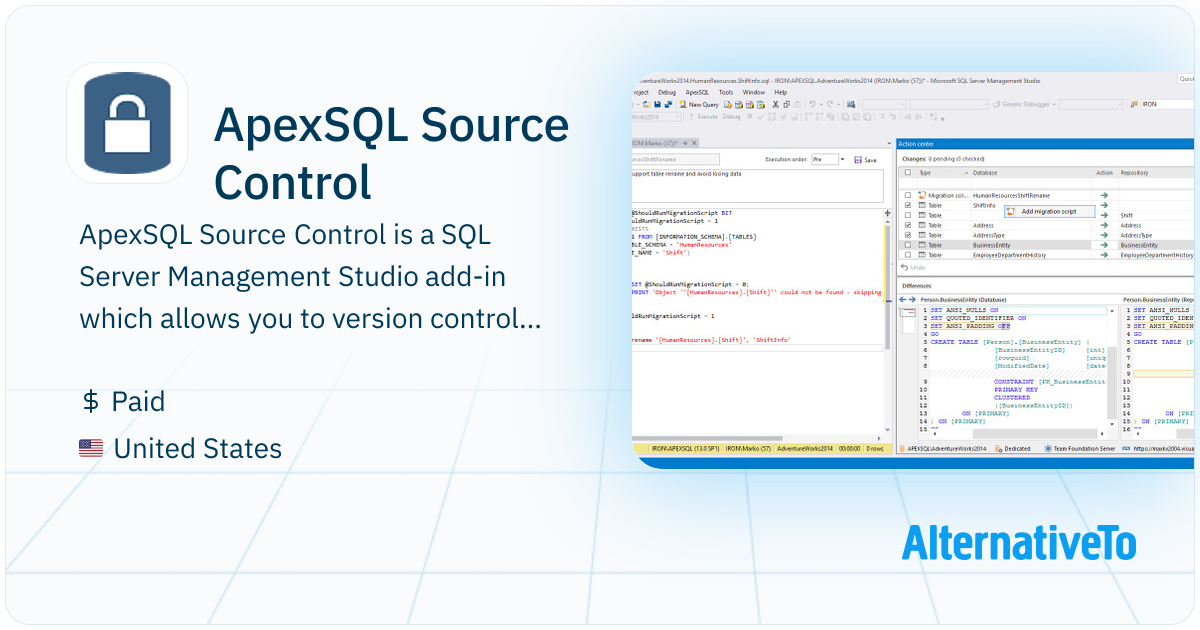Click the Dedicated model status item

point(1012,449)
